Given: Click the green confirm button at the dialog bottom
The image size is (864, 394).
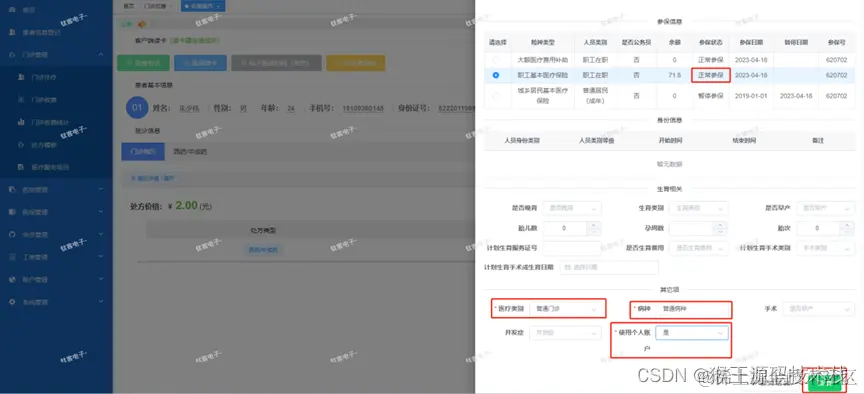Looking at the screenshot, I should 825,384.
